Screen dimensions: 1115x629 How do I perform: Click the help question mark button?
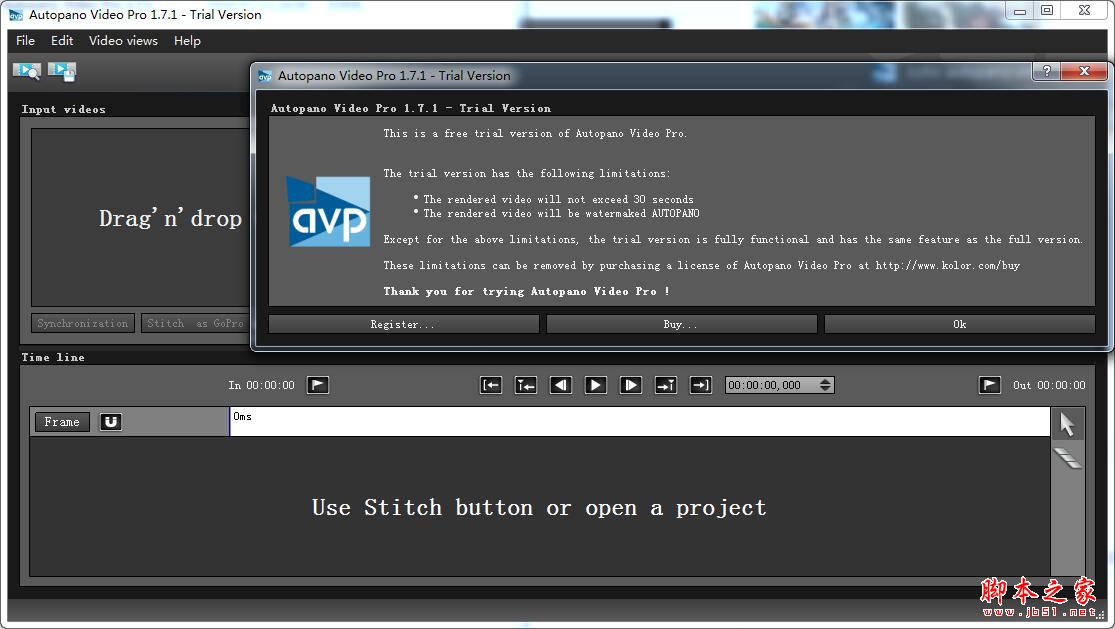pyautogui.click(x=1046, y=71)
